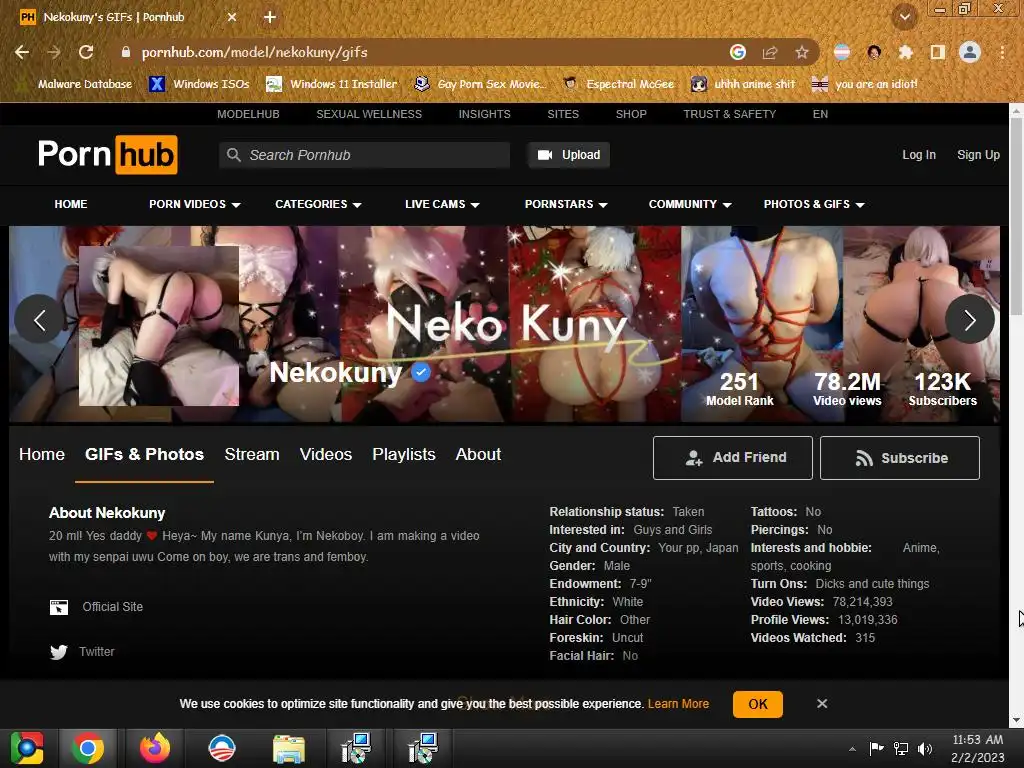
Task: Click the Learn More cookie link
Action: pos(678,703)
